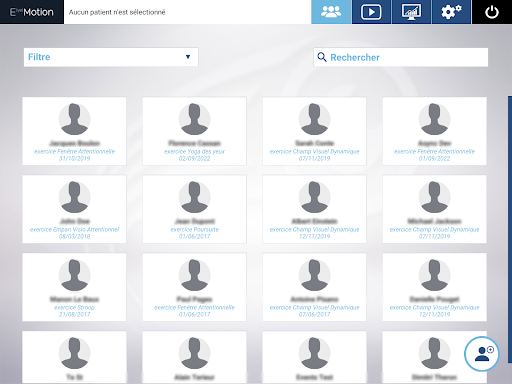Open the exercice Empan Visio Attentionnel link

74,229
